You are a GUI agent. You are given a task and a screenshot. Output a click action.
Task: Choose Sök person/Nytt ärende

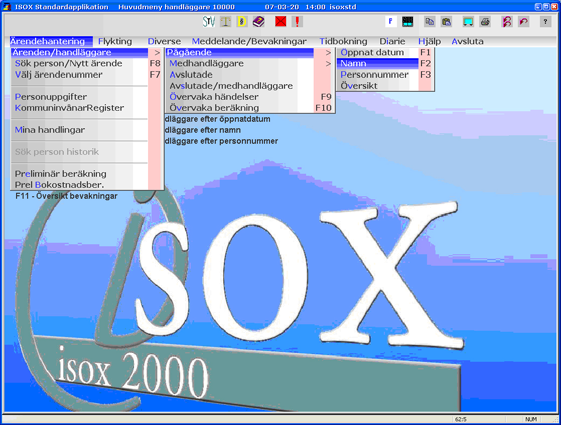point(87,64)
